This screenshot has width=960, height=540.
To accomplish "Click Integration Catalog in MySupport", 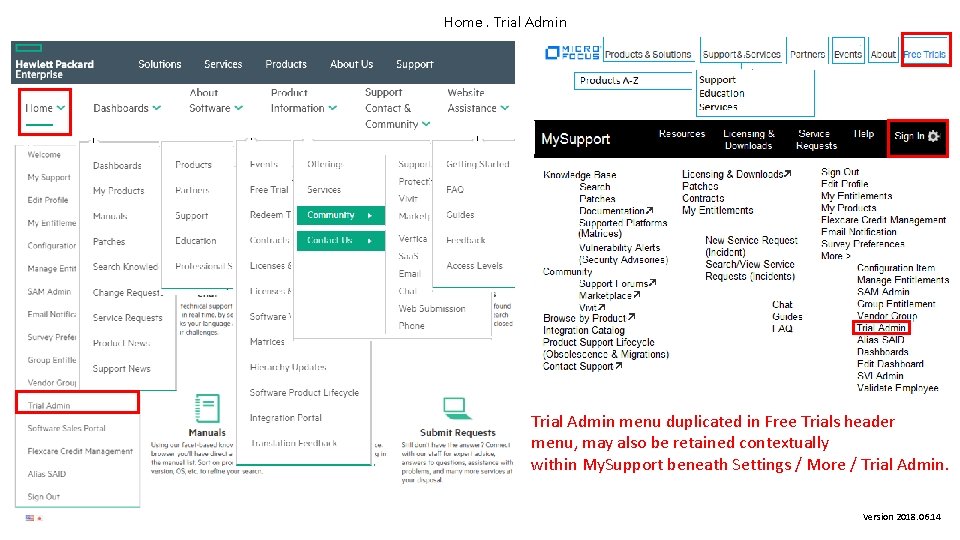I will coord(584,330).
